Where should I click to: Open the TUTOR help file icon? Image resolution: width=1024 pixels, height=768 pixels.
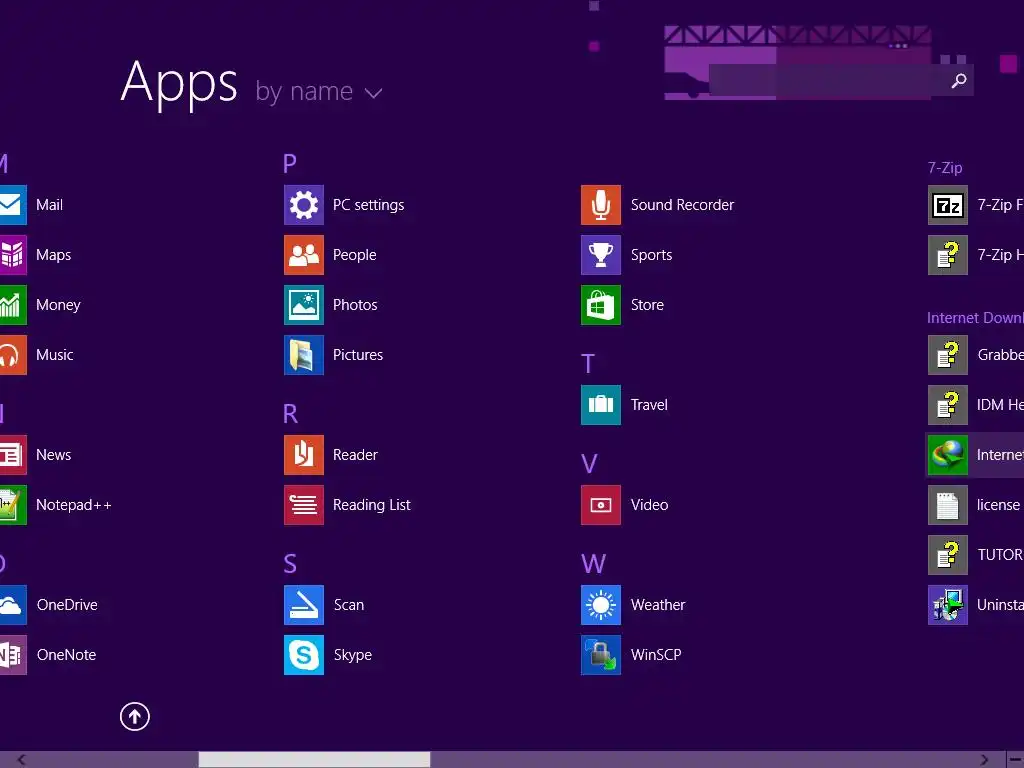point(948,555)
